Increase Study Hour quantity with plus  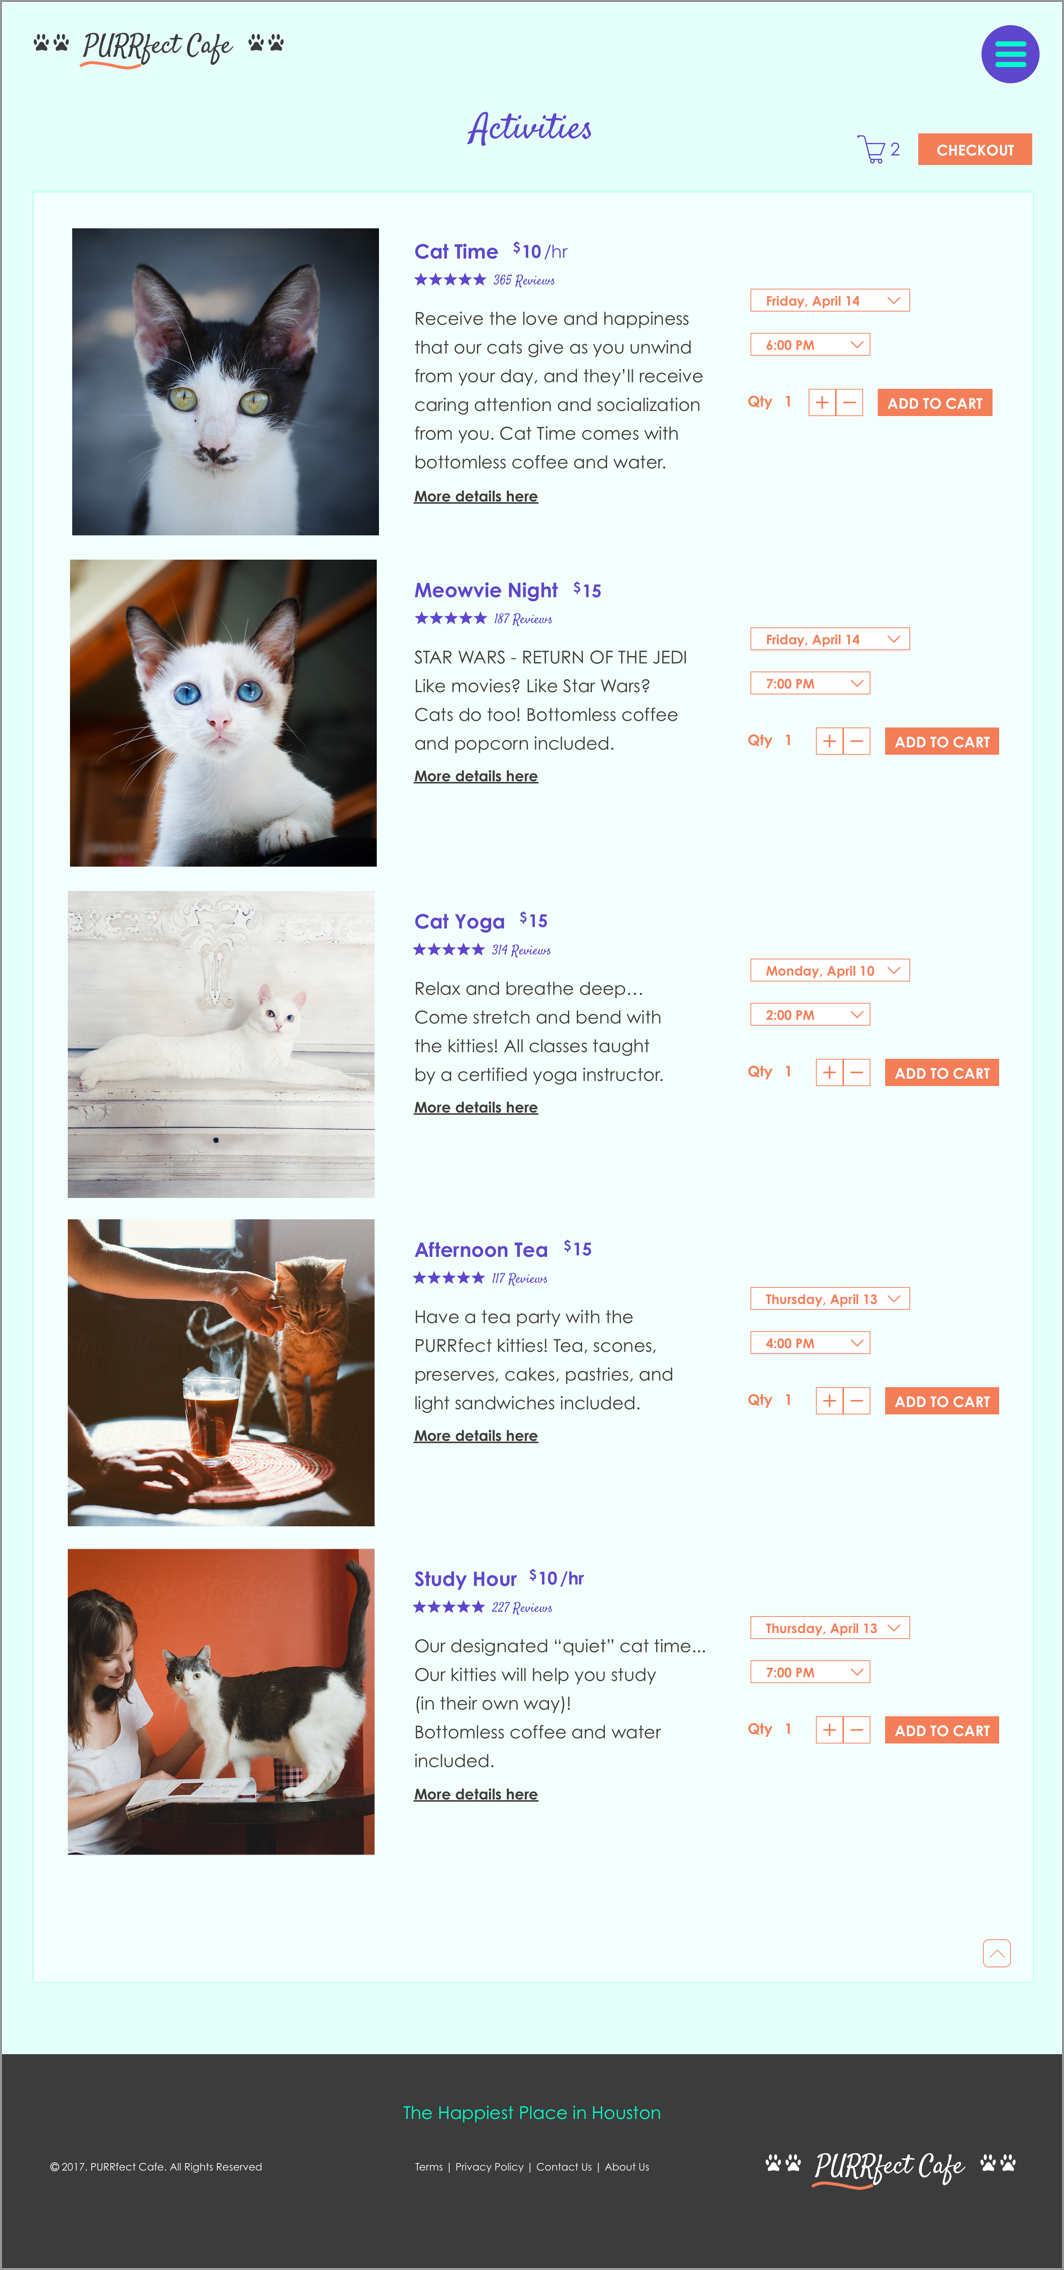click(x=829, y=1730)
